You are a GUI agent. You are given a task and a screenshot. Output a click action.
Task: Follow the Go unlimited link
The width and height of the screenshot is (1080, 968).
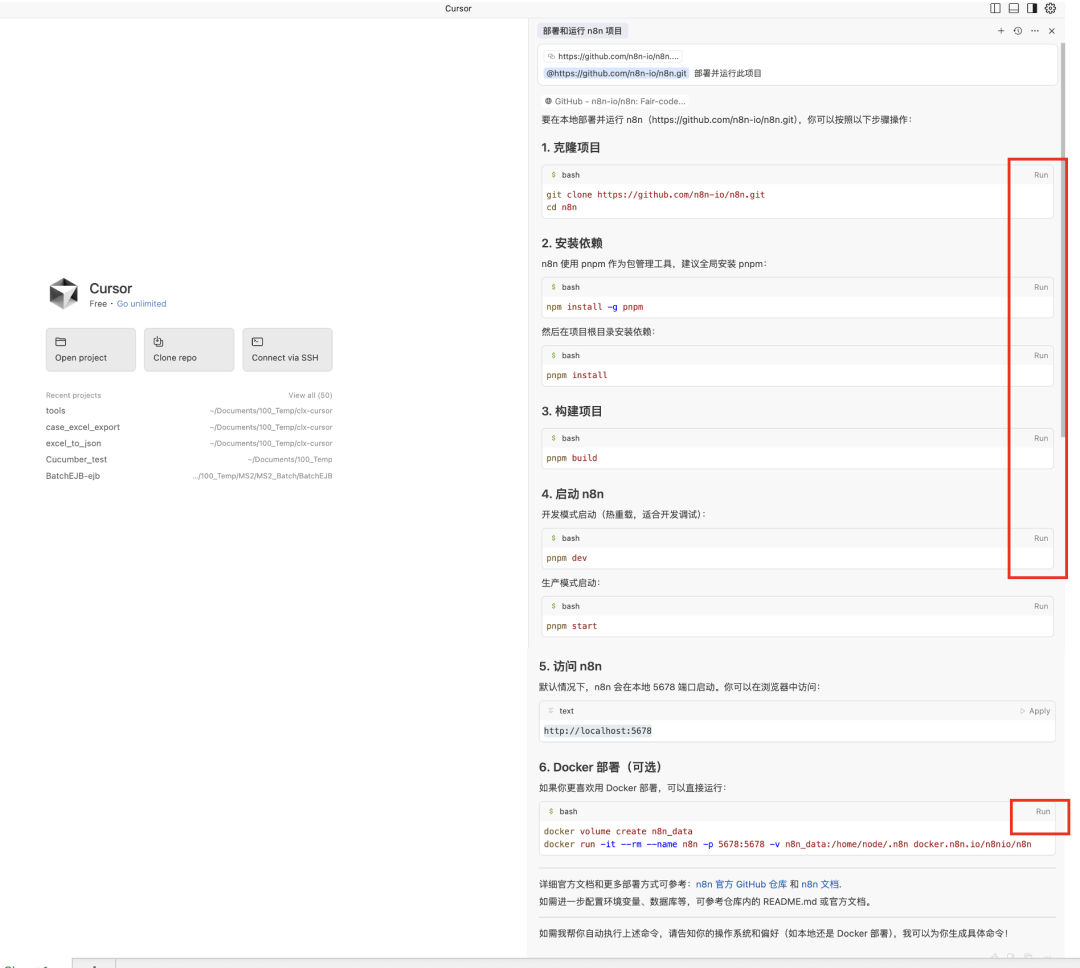(x=141, y=304)
